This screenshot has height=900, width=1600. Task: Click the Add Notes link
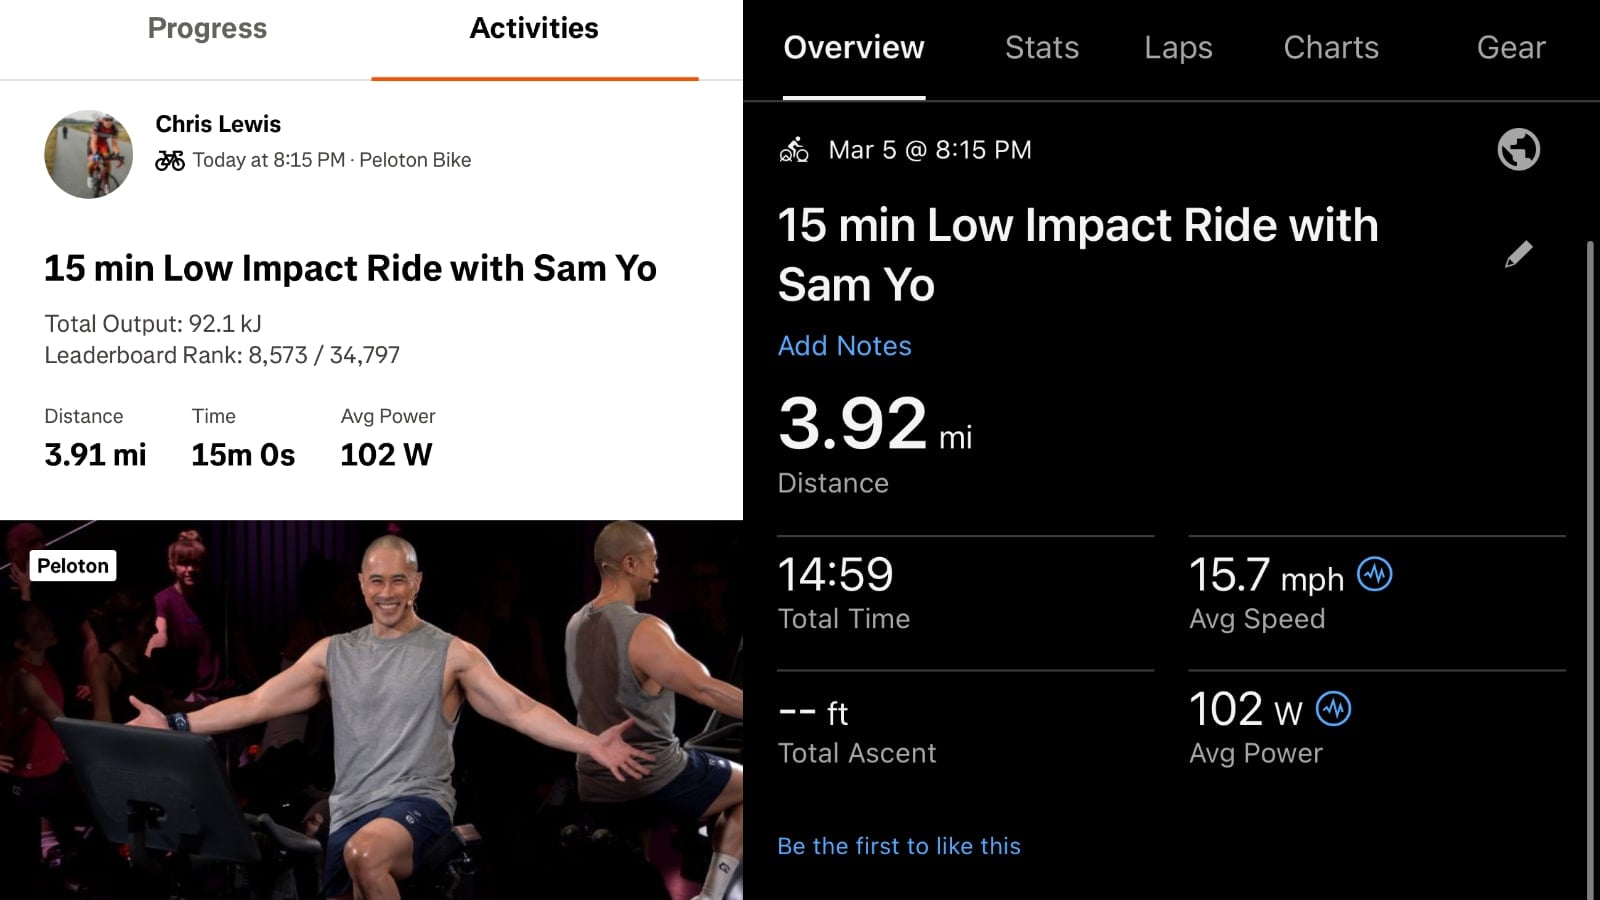pos(845,346)
